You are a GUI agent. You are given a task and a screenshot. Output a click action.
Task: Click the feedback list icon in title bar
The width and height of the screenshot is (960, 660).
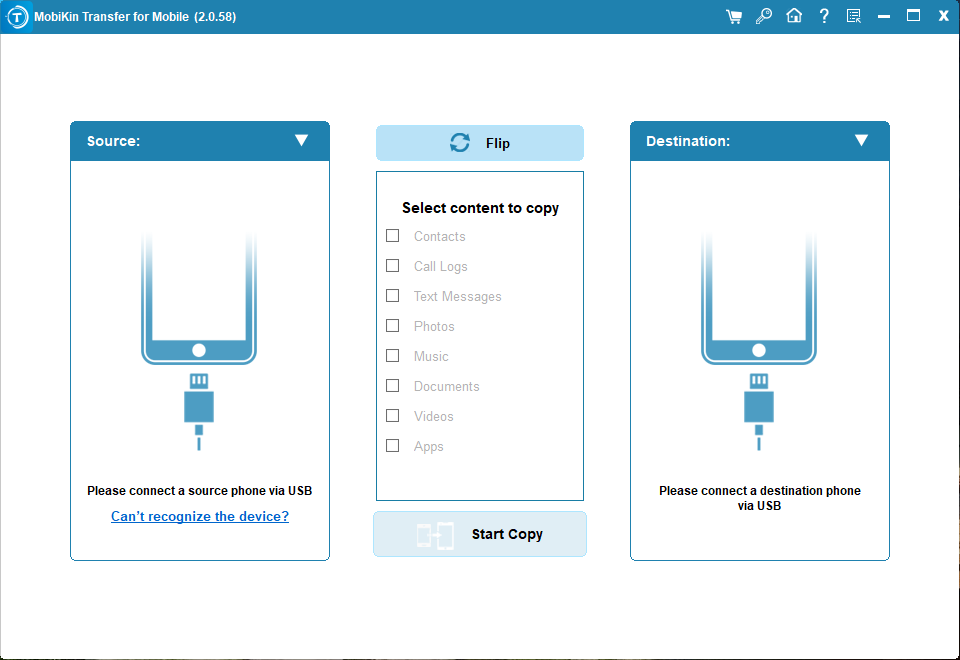(853, 16)
